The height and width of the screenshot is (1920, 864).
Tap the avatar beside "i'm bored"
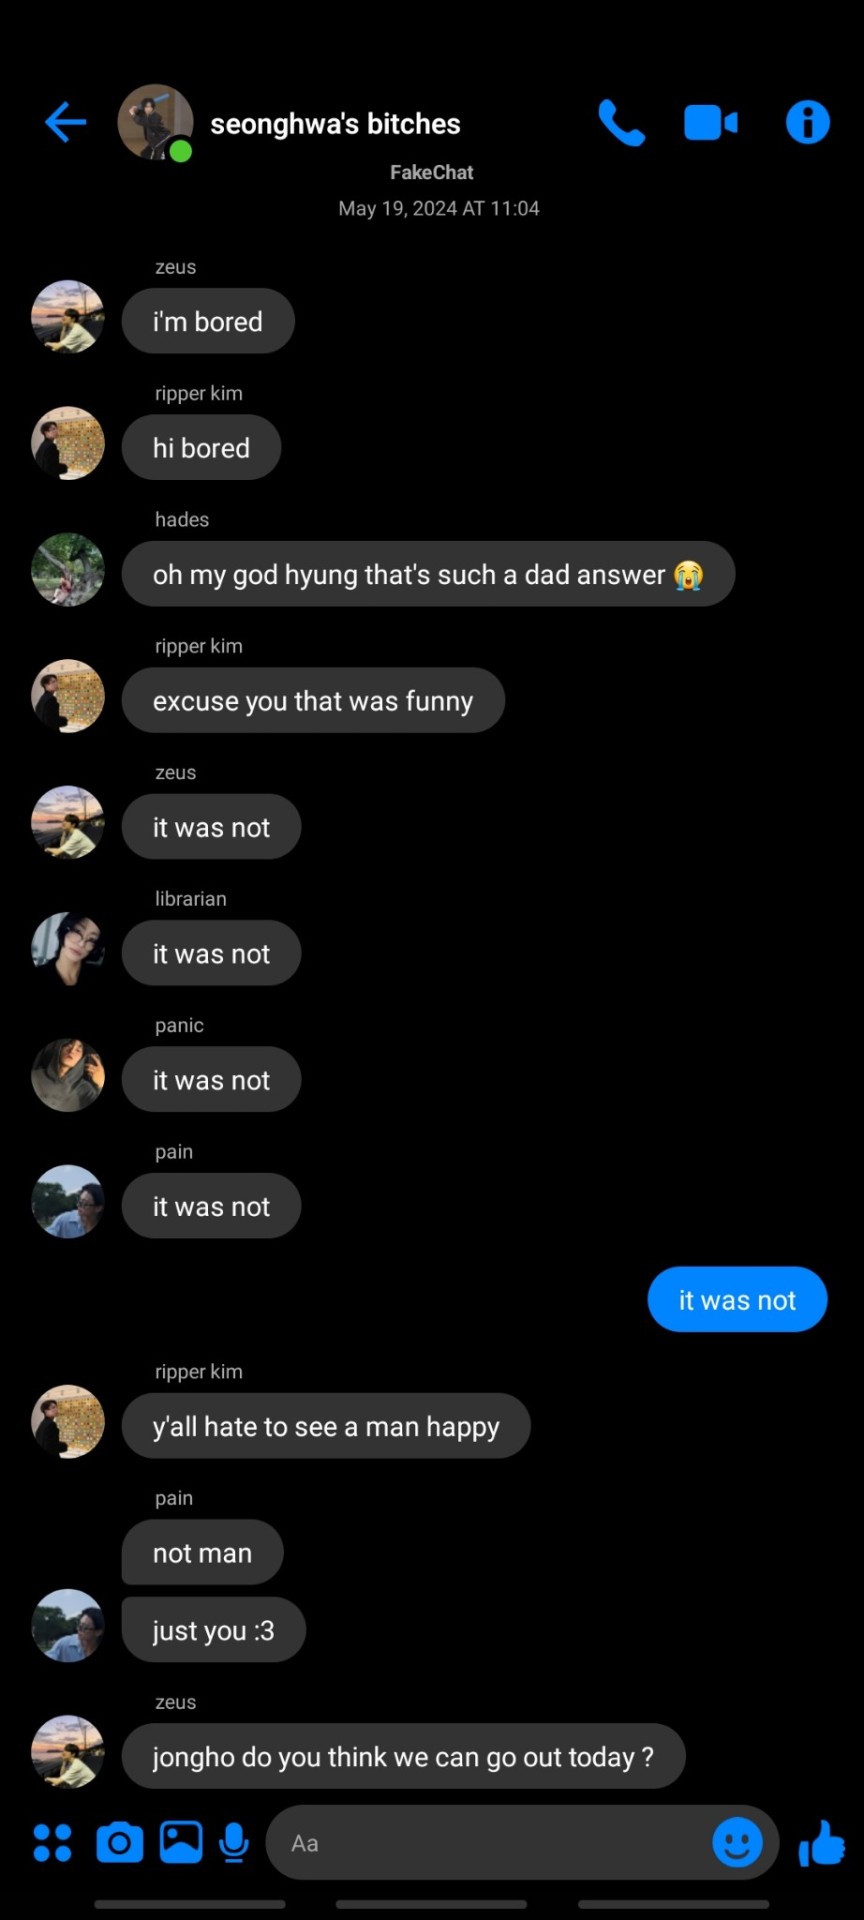[x=68, y=317]
